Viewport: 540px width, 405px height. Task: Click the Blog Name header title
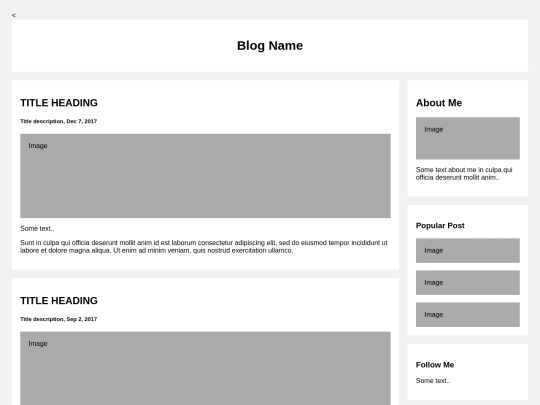click(270, 46)
